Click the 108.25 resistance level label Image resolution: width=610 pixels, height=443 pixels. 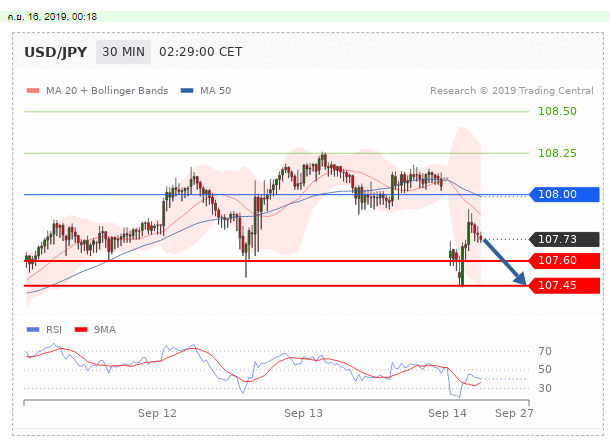tap(557, 153)
